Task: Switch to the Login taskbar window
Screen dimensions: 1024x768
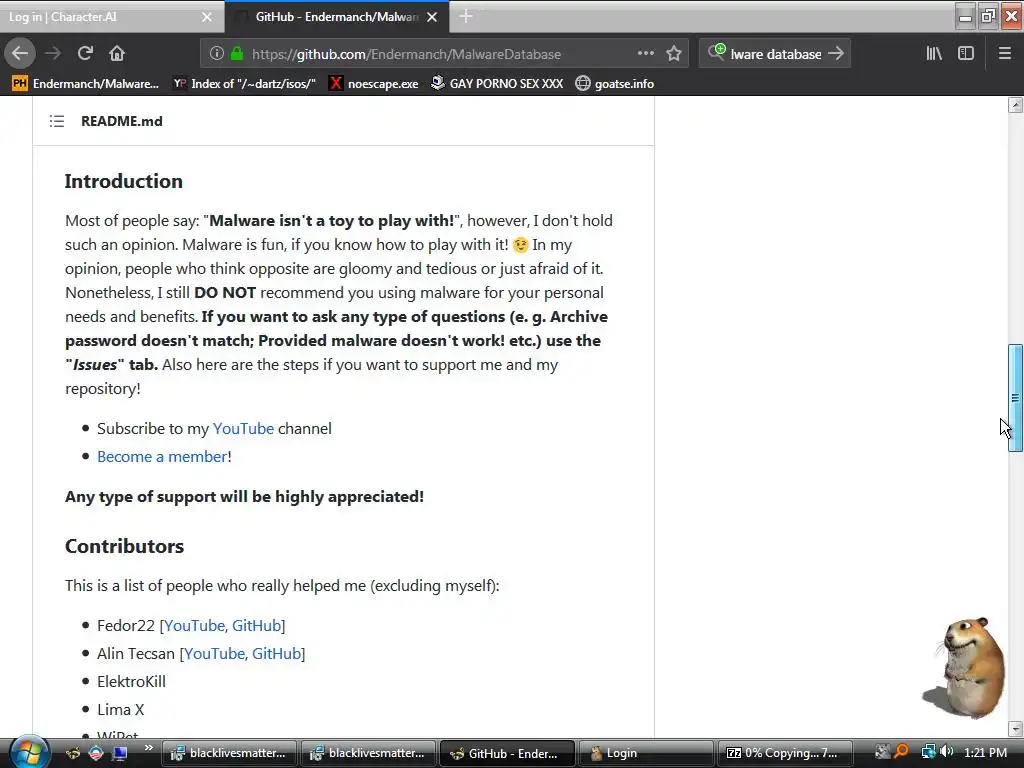Action: coord(645,753)
